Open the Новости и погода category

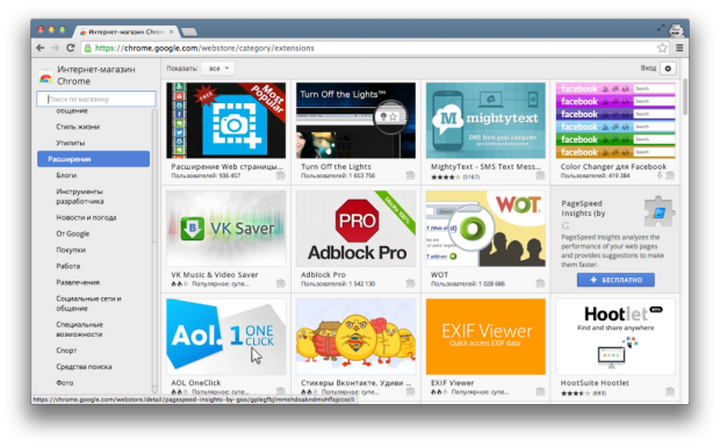click(86, 217)
